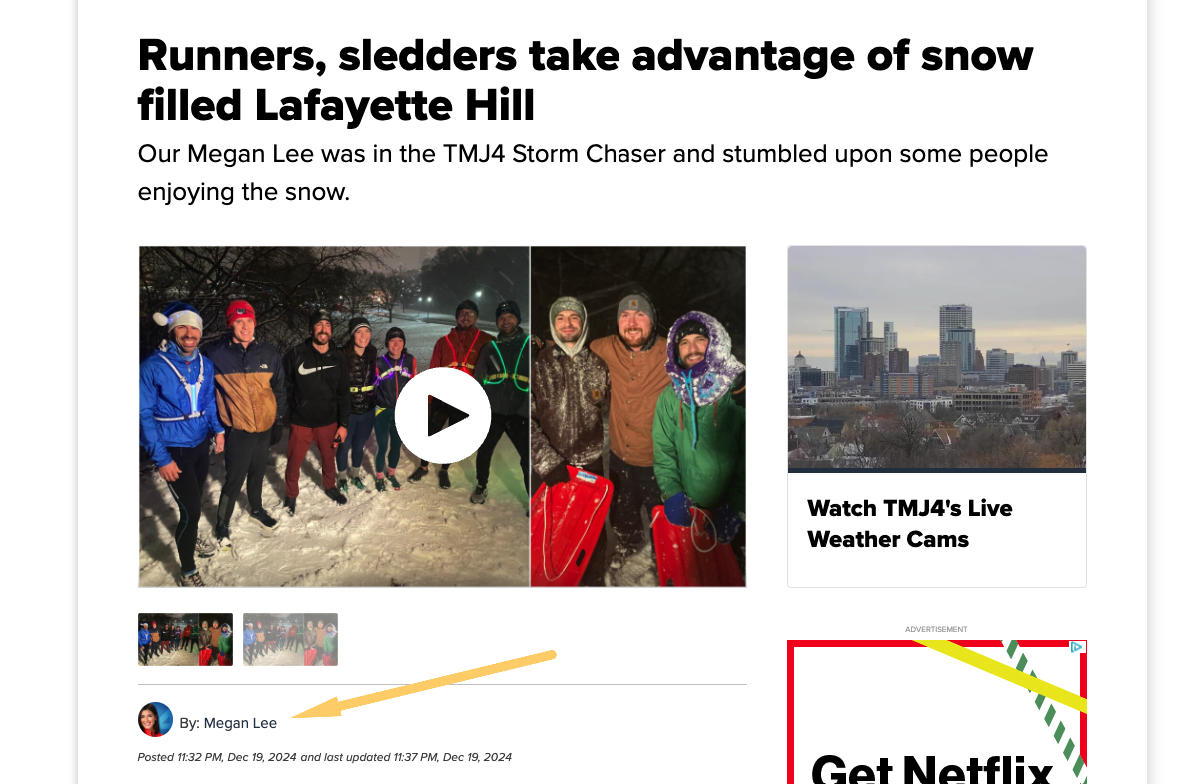Image resolution: width=1179 pixels, height=784 pixels.
Task: Click the Get Netflix advertisement text
Action: 931,768
